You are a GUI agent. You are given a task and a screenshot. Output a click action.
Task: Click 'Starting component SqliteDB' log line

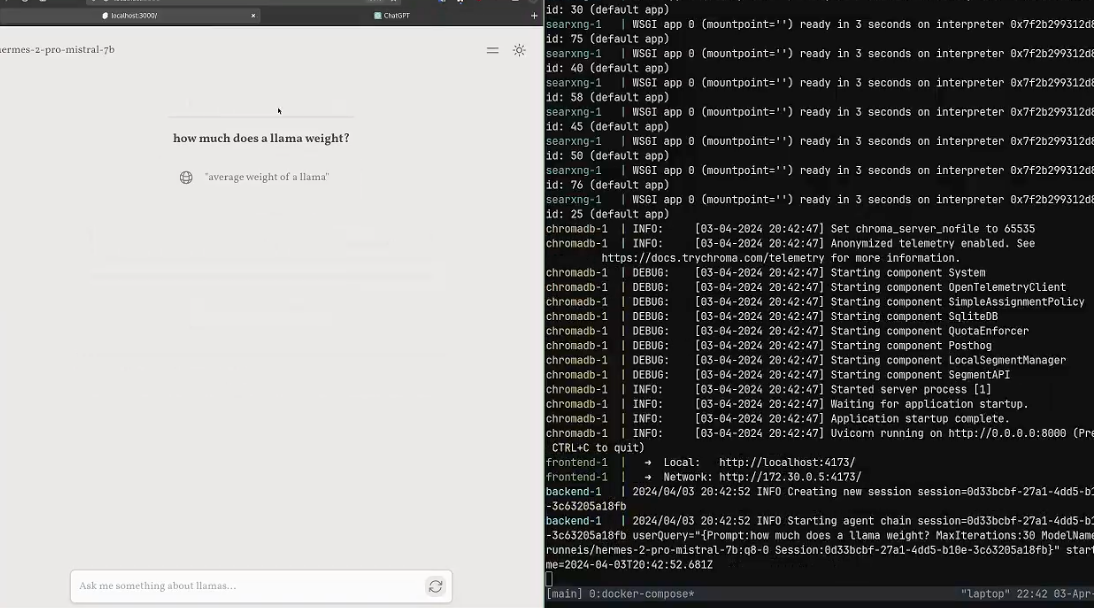point(772,317)
